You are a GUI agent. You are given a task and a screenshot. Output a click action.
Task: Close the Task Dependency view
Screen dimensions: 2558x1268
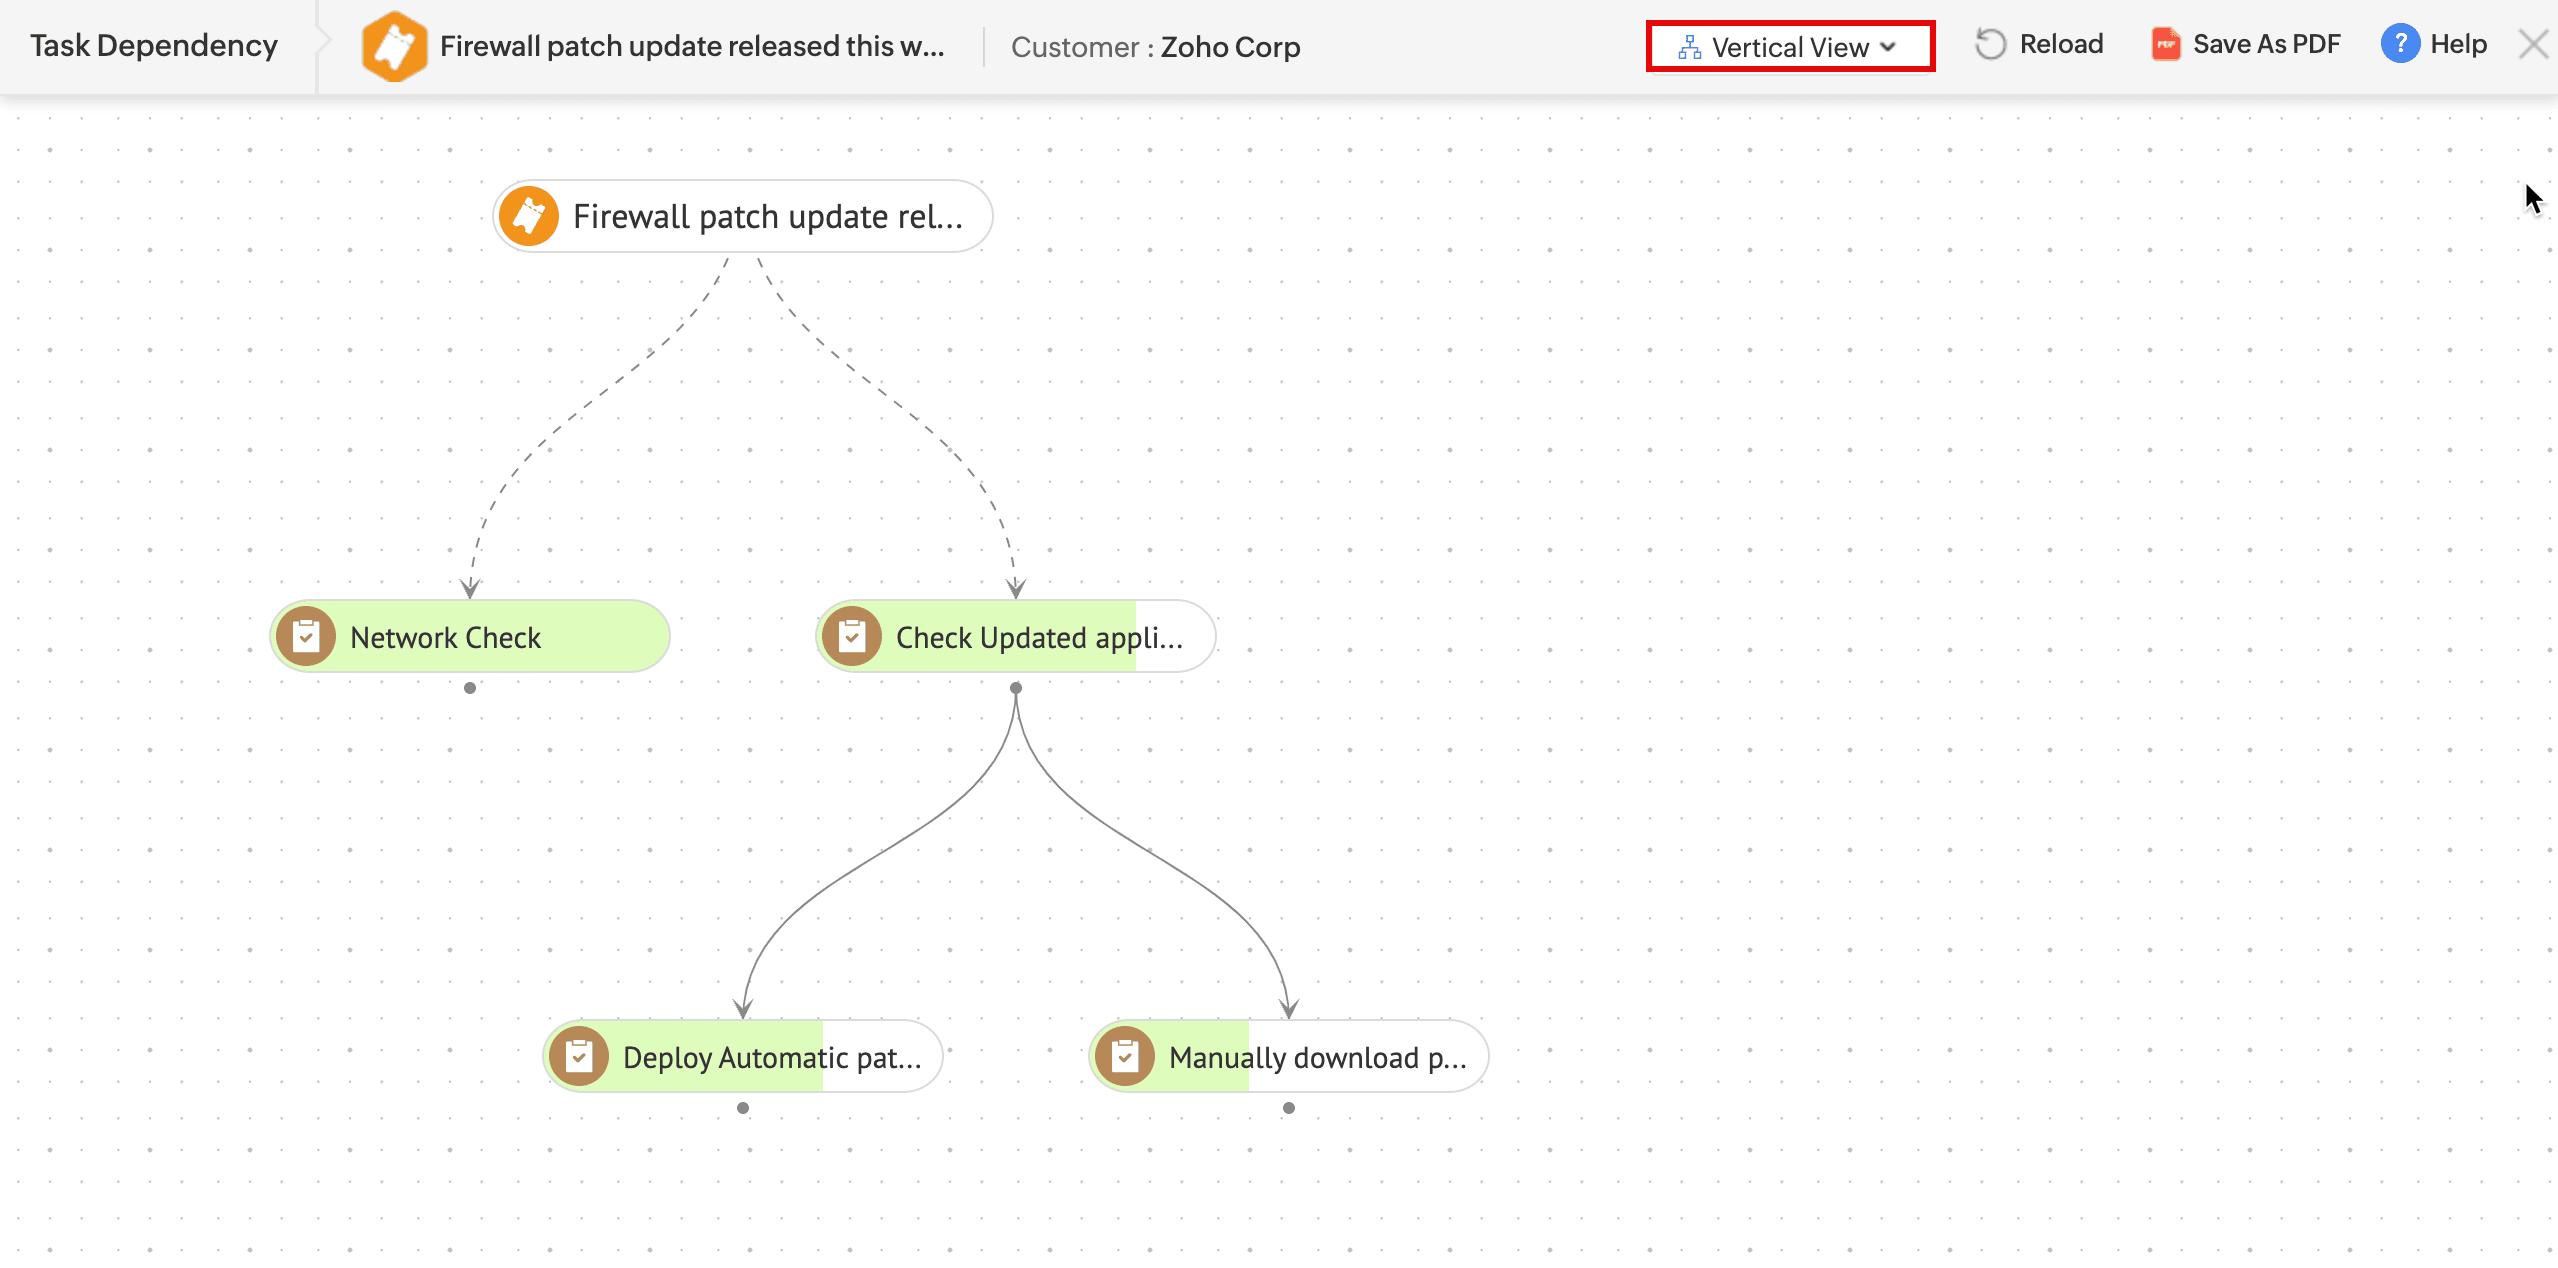2532,45
